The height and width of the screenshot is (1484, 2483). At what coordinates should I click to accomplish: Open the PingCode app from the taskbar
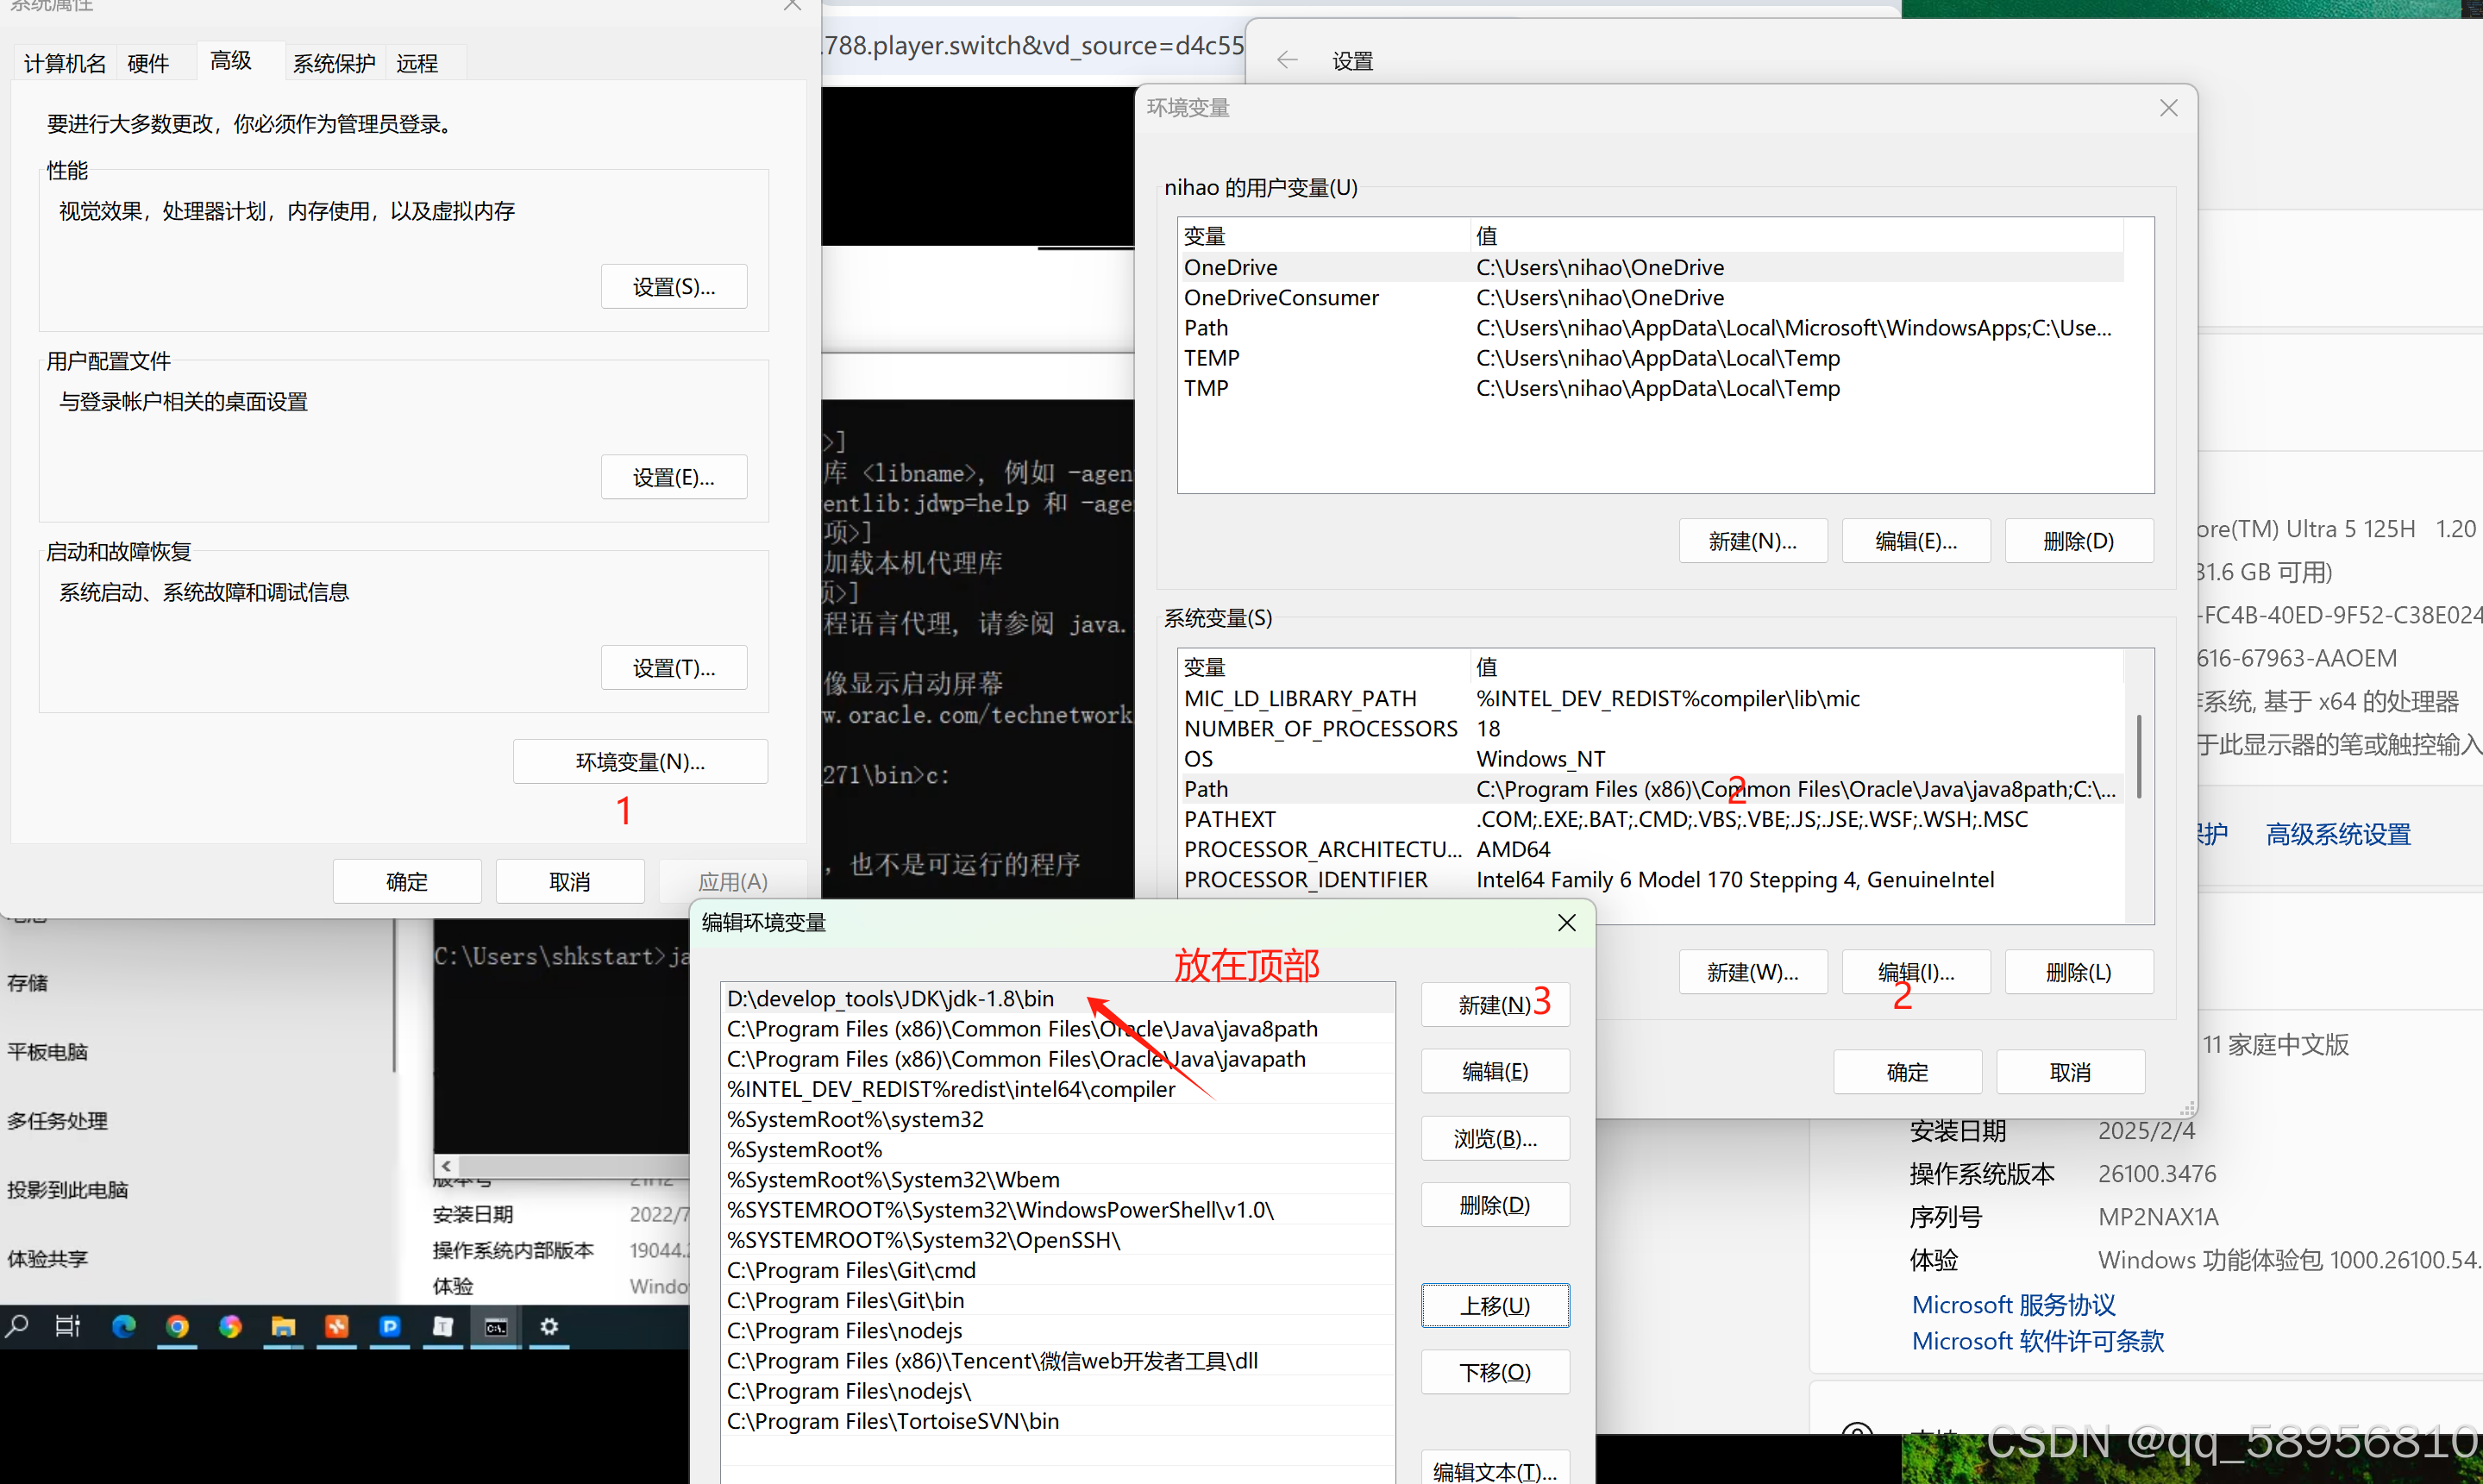point(390,1328)
